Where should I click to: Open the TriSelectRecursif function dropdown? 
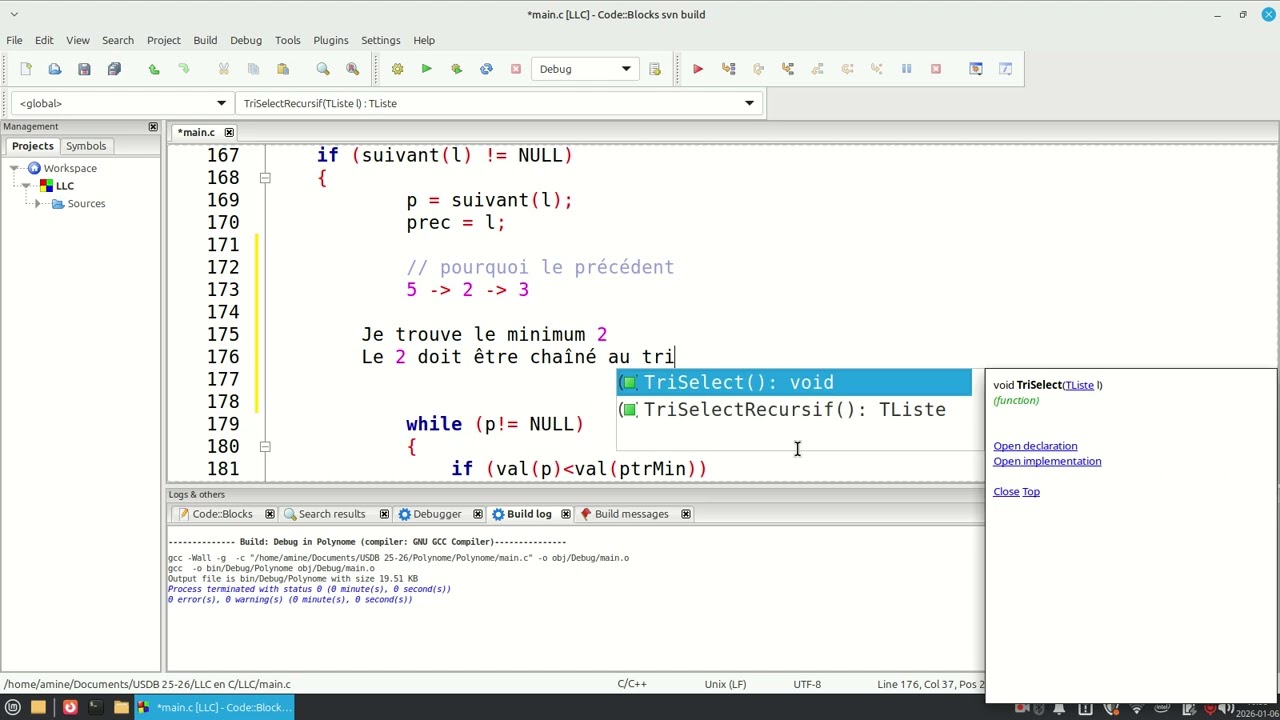(498, 103)
